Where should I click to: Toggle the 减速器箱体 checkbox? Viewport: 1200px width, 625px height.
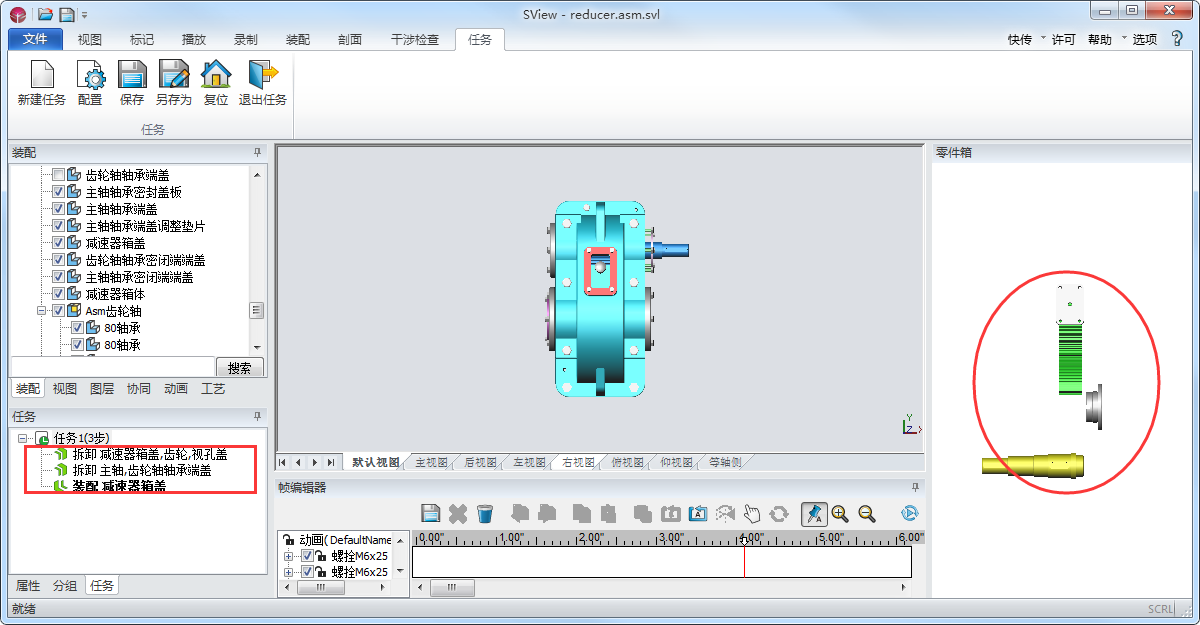click(x=59, y=294)
